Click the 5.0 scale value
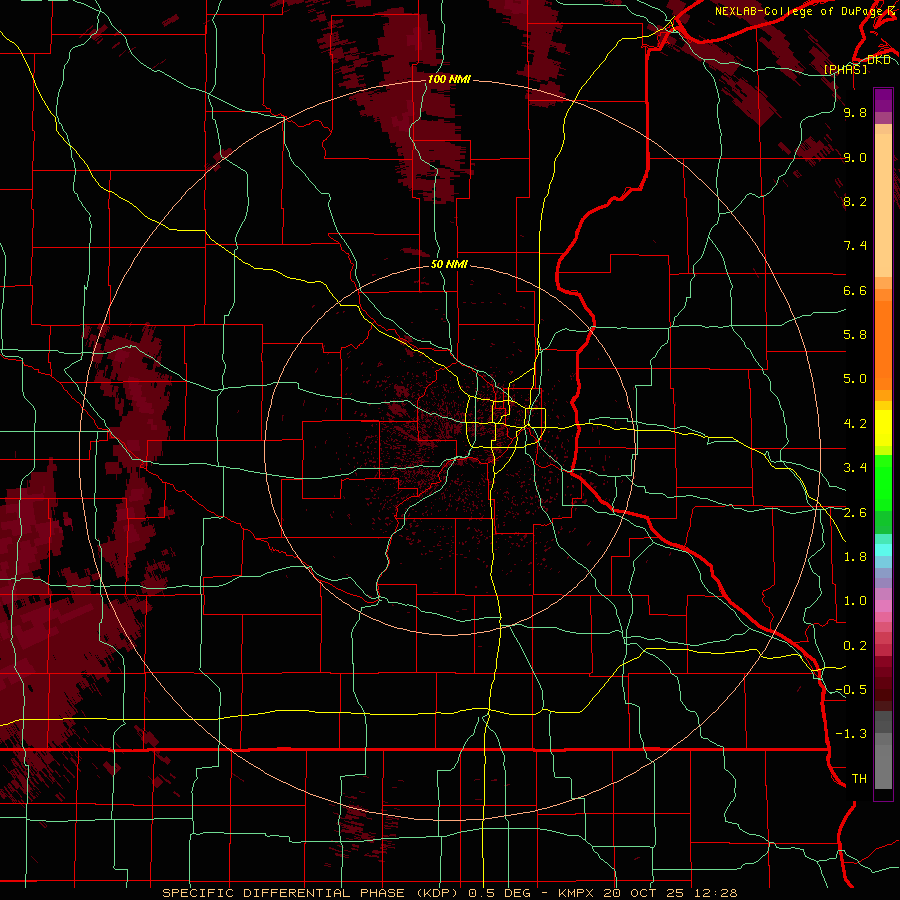The height and width of the screenshot is (900, 900). coord(855,379)
